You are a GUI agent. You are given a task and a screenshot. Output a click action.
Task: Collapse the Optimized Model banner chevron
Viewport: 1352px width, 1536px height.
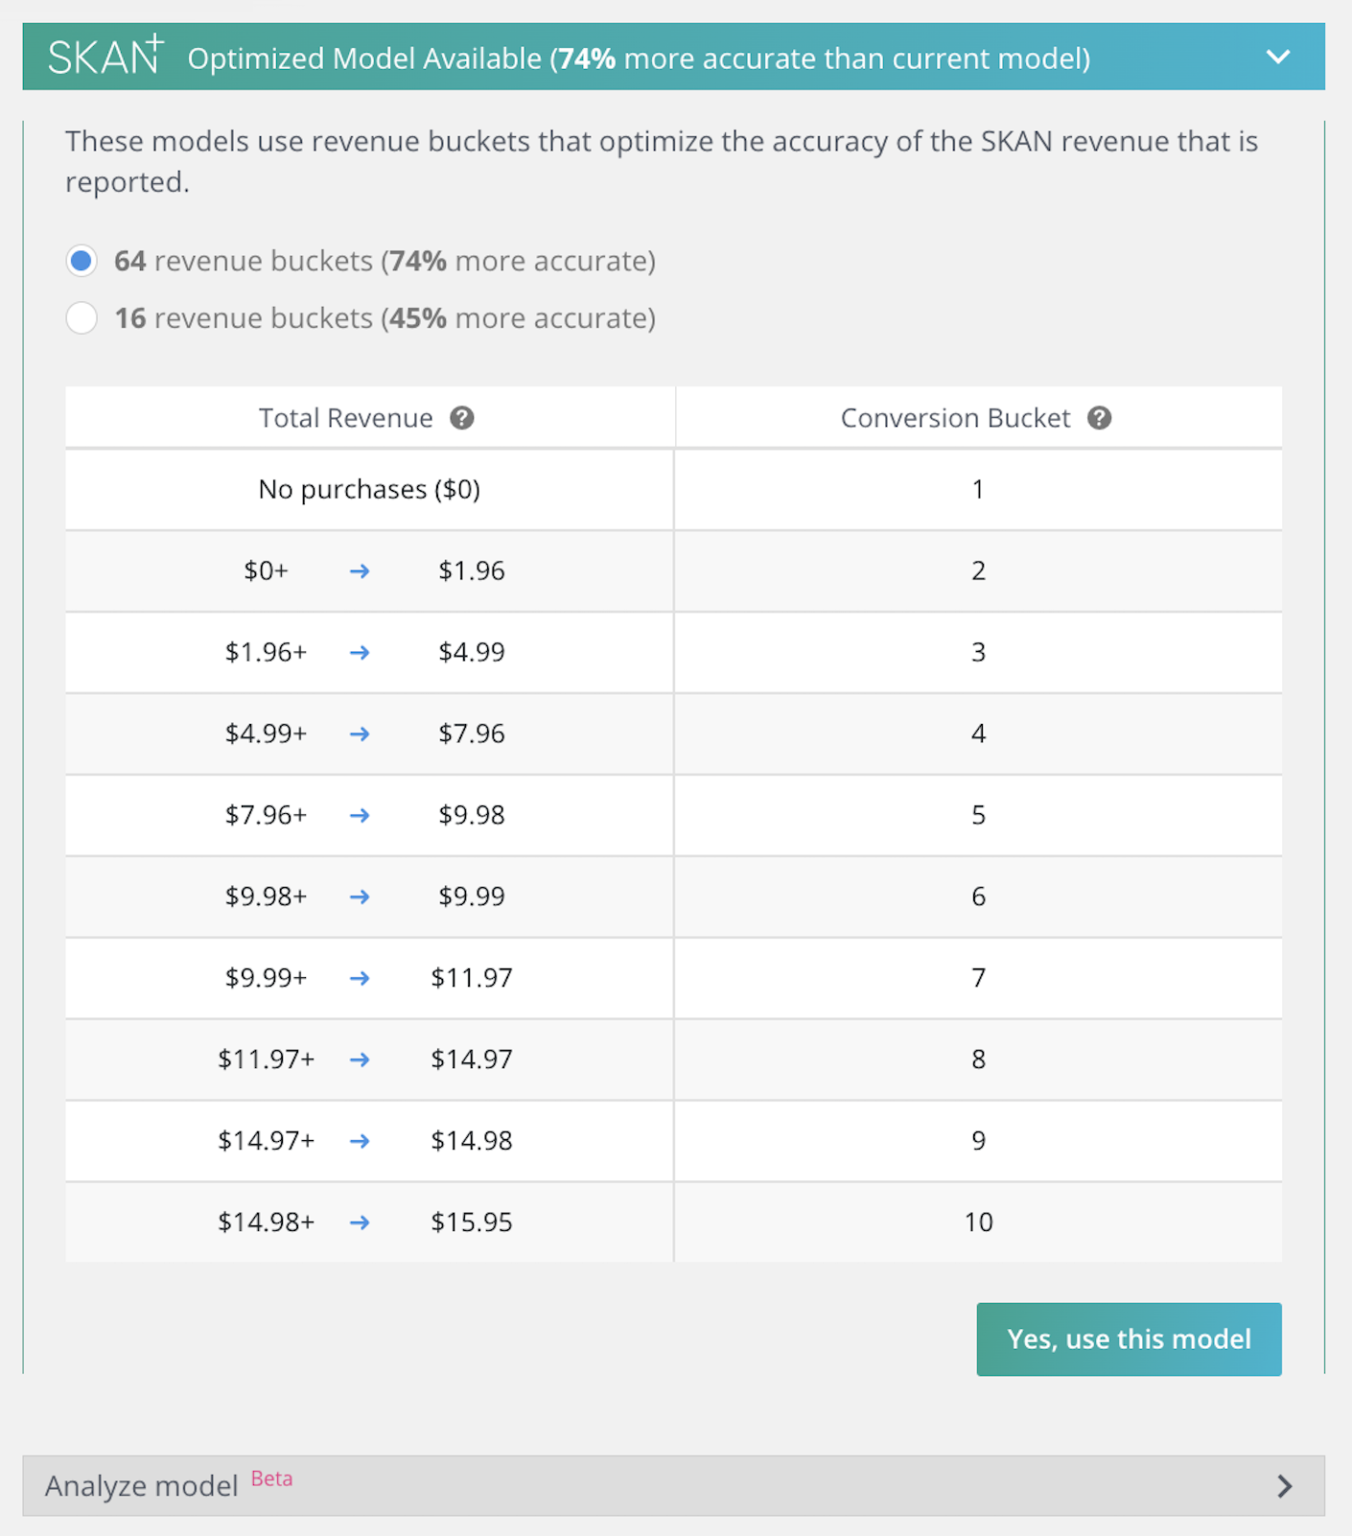tap(1278, 57)
